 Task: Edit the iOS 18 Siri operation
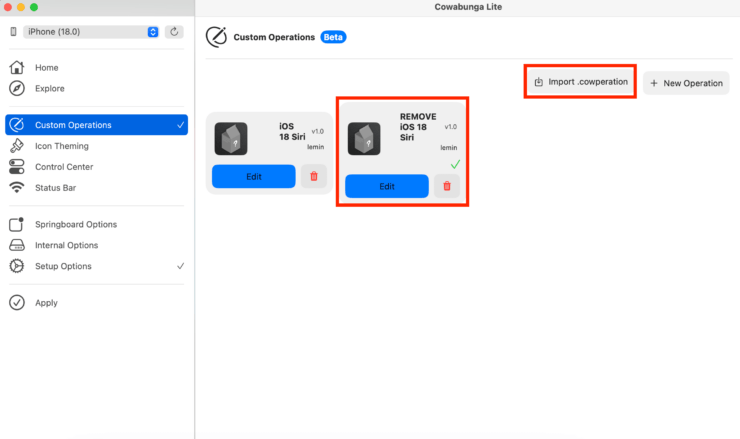253,177
